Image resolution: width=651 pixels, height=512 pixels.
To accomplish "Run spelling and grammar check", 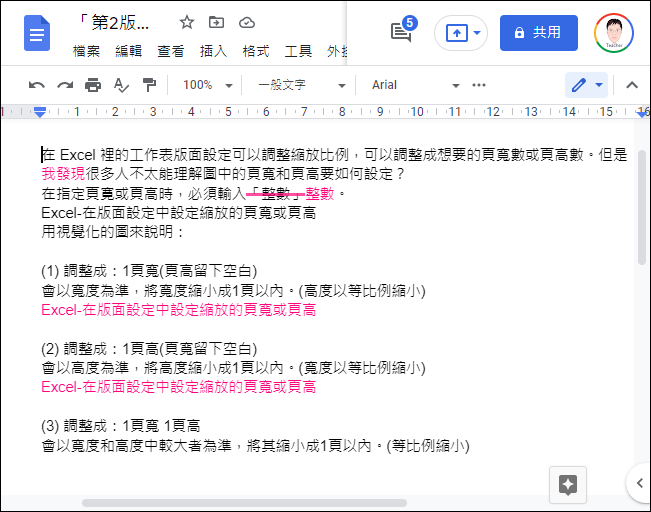I will pyautogui.click(x=121, y=85).
